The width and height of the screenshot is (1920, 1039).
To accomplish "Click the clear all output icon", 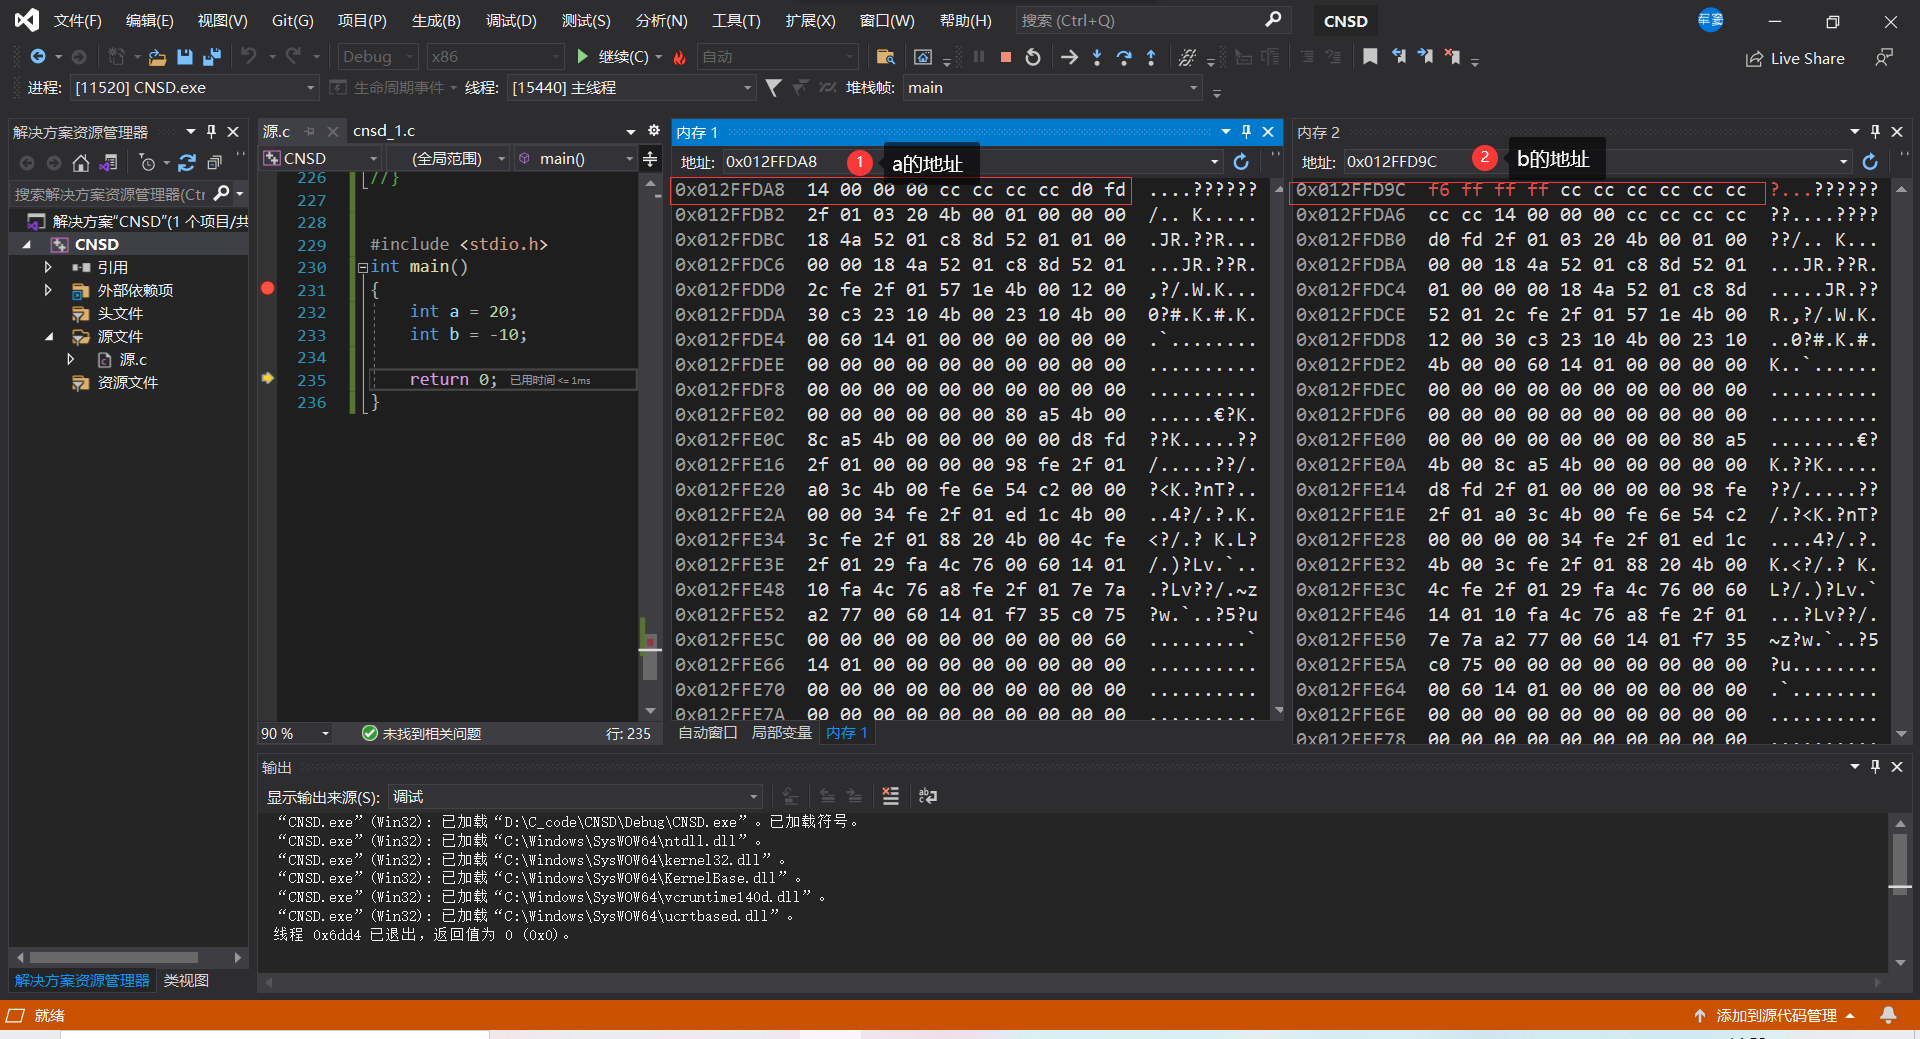I will pos(891,796).
